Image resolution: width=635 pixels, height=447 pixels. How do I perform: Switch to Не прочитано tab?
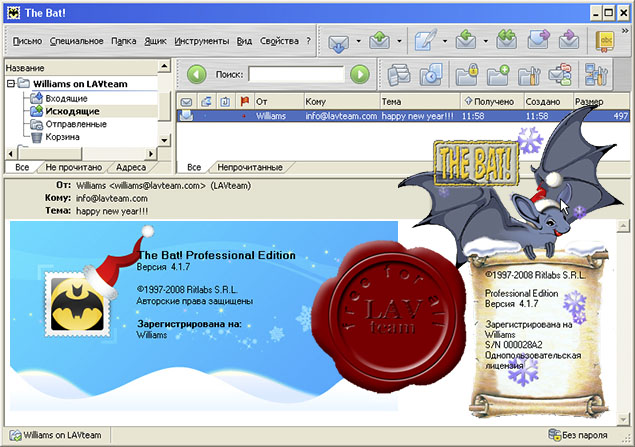pos(74,167)
